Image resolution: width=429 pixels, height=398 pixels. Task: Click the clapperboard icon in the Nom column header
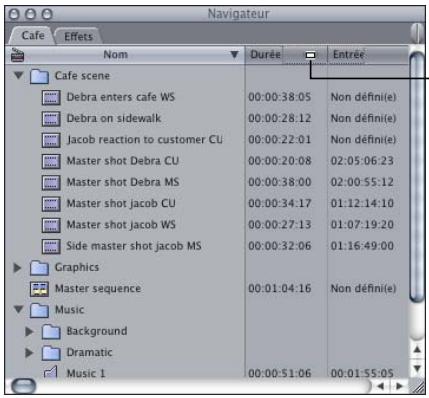click(x=17, y=55)
